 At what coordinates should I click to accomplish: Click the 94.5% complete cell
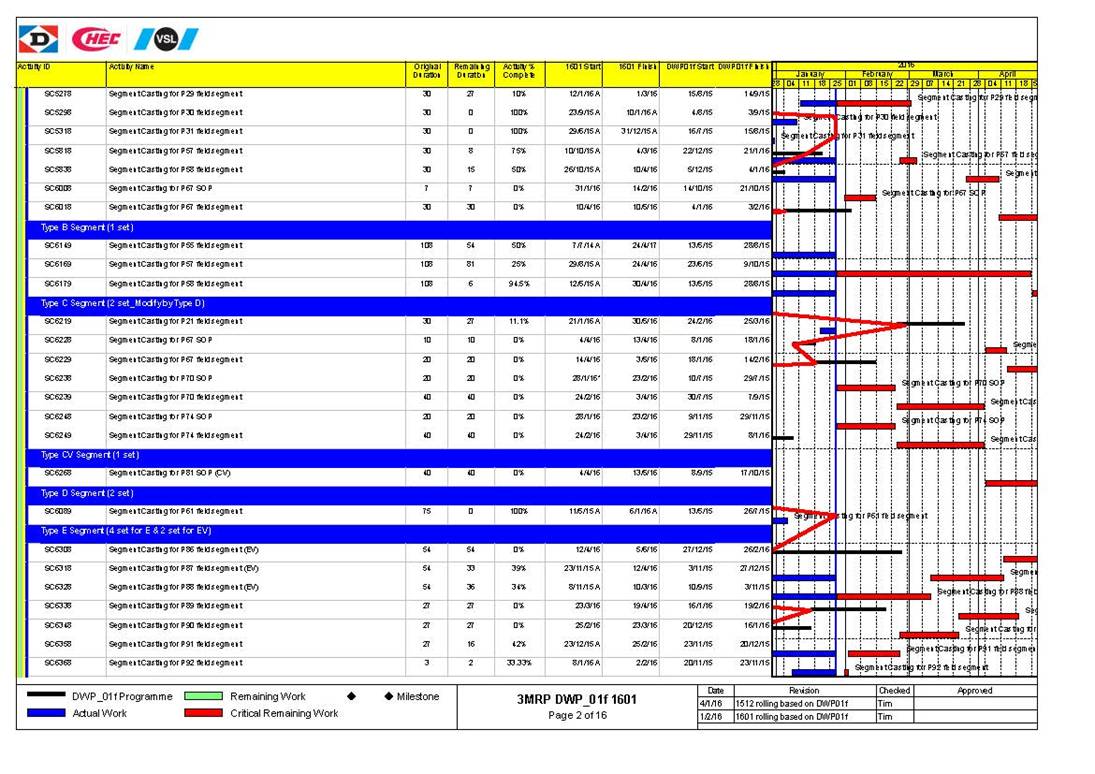pyautogui.click(x=520, y=284)
